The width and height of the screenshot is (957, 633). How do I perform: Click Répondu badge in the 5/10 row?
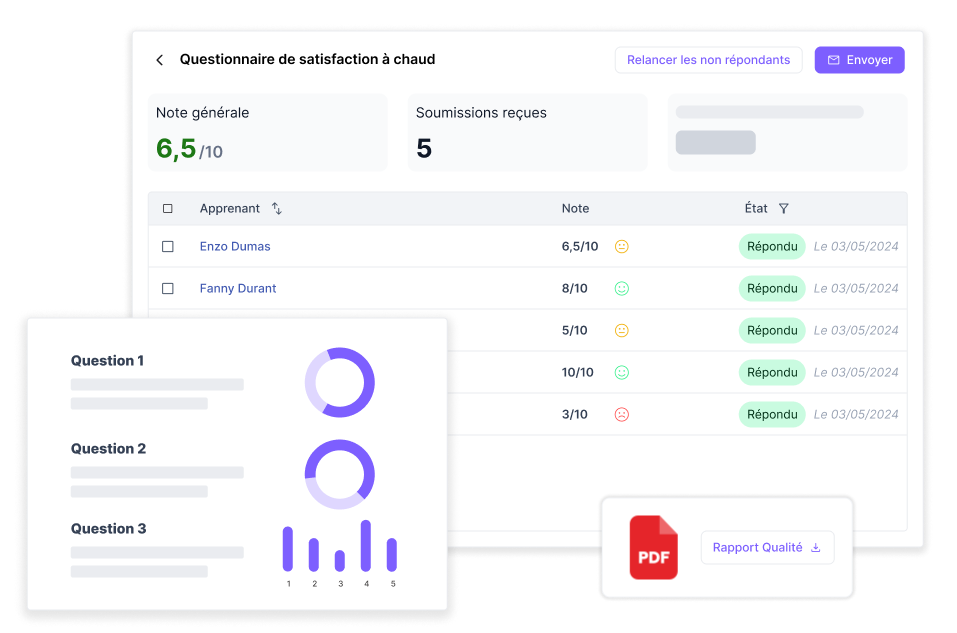coord(772,331)
